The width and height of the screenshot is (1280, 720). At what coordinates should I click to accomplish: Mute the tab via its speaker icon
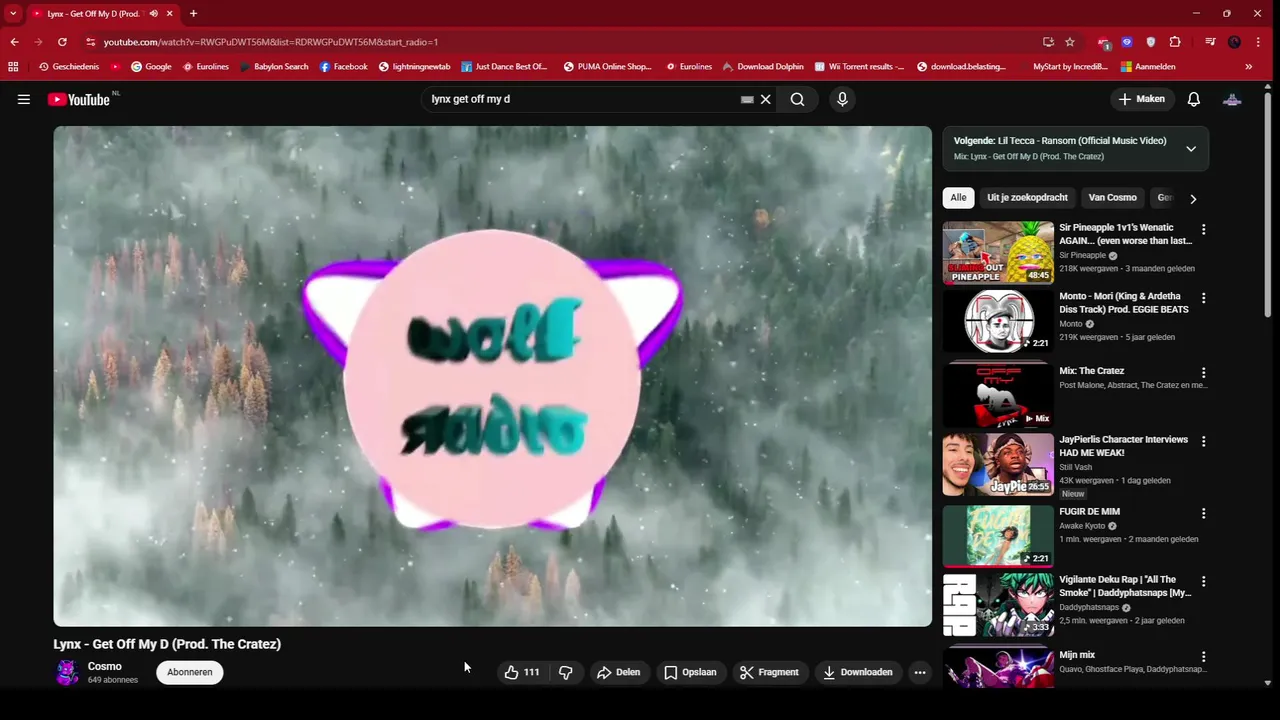click(x=154, y=14)
